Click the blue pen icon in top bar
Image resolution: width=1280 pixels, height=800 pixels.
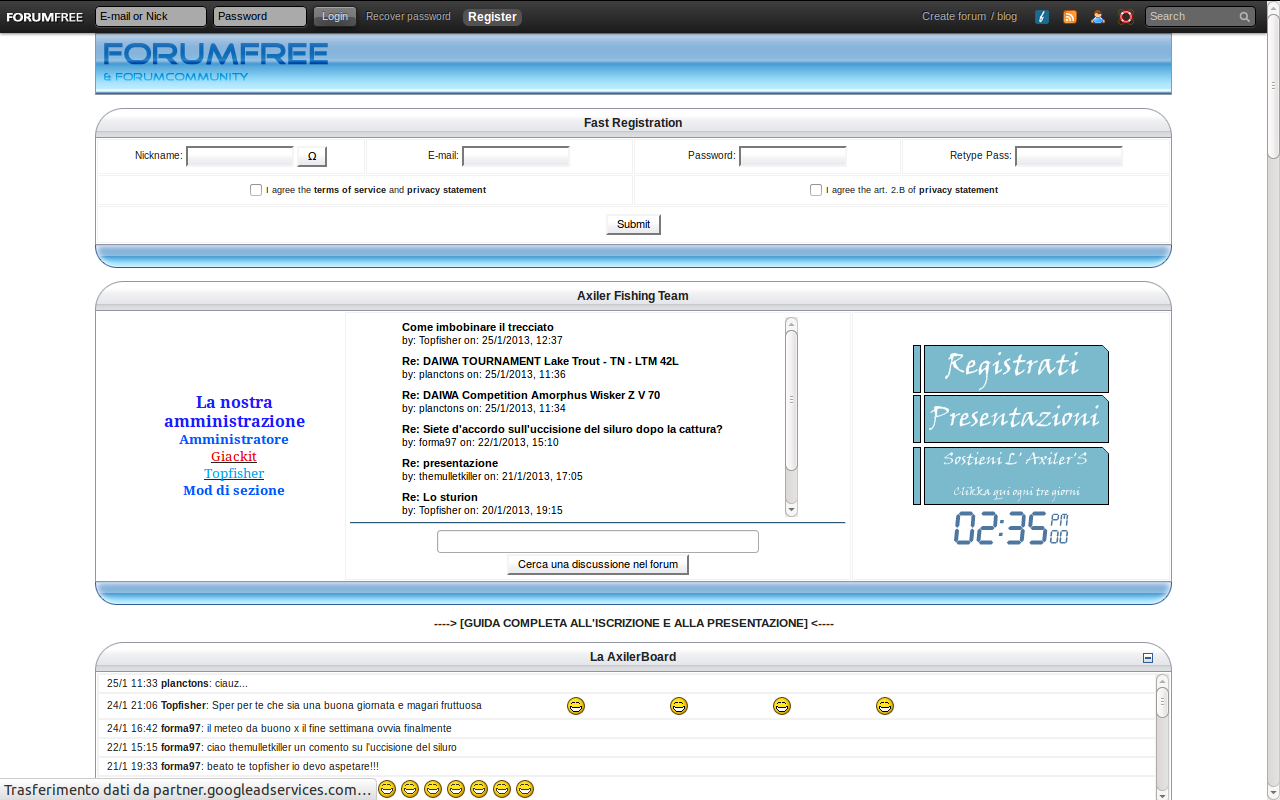click(1042, 17)
